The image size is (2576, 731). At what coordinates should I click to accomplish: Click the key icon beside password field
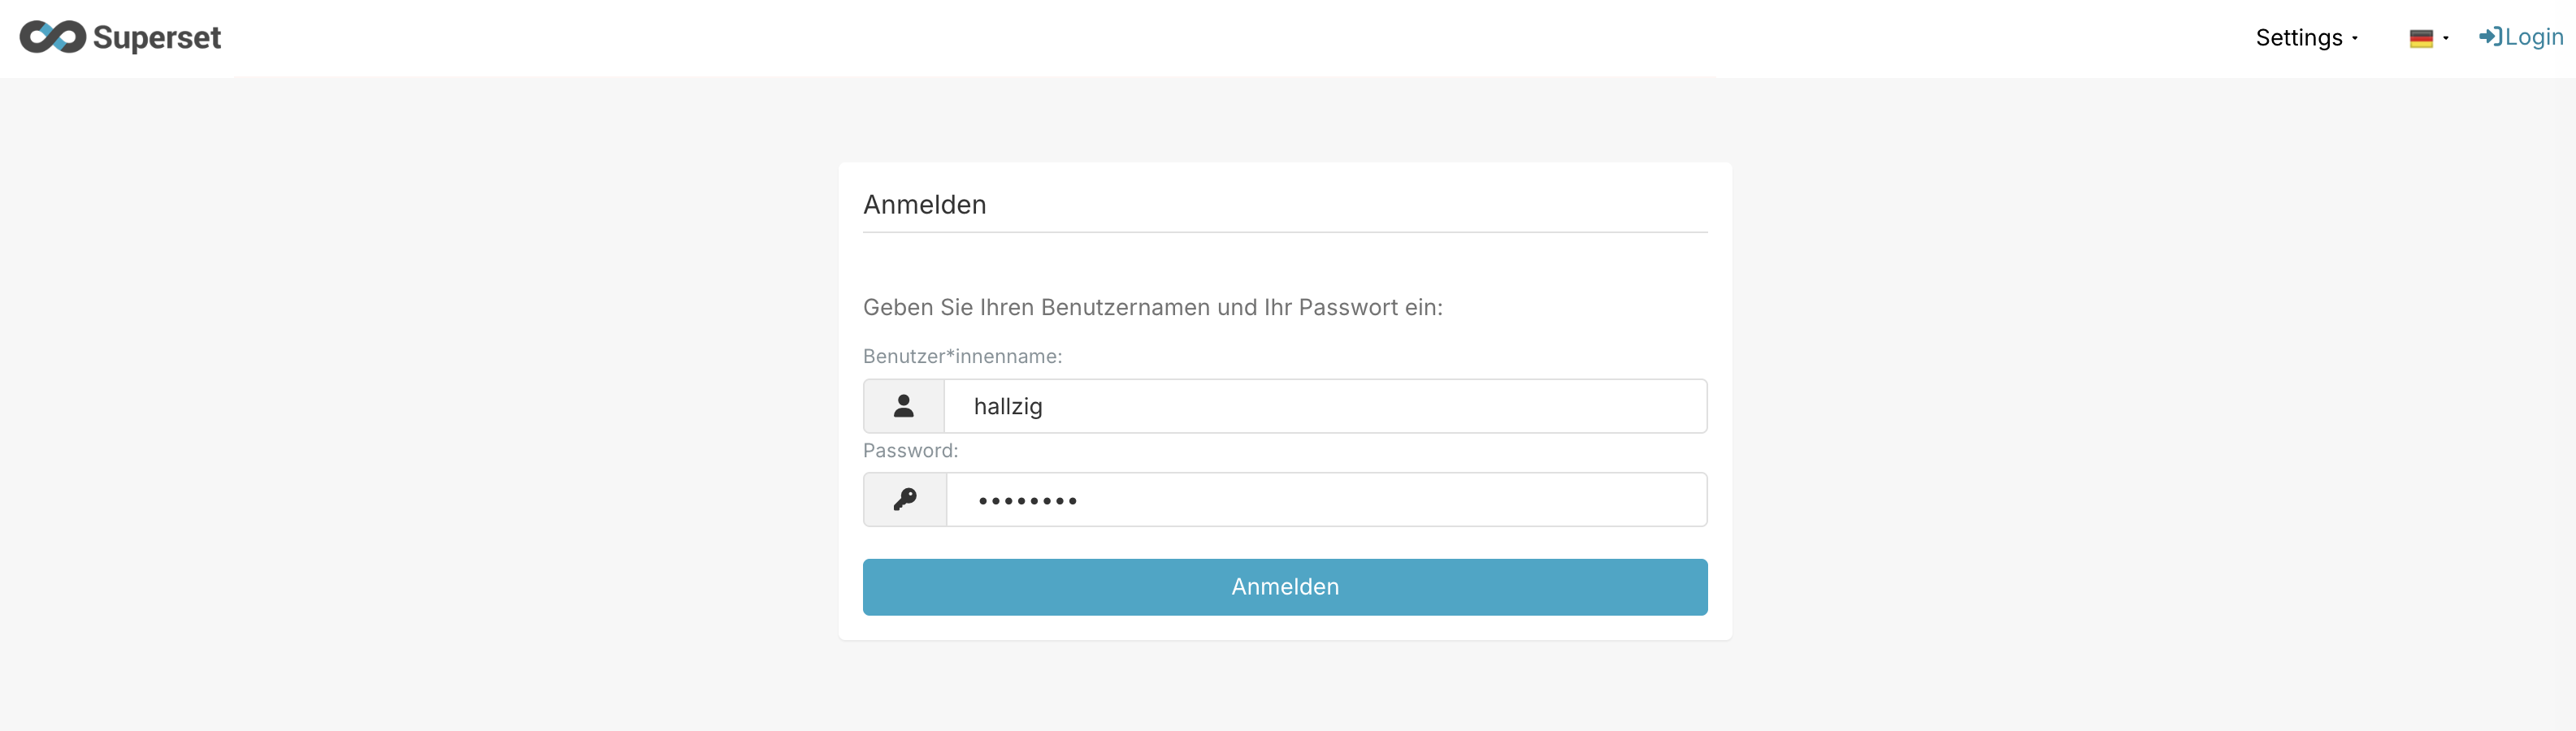click(904, 499)
